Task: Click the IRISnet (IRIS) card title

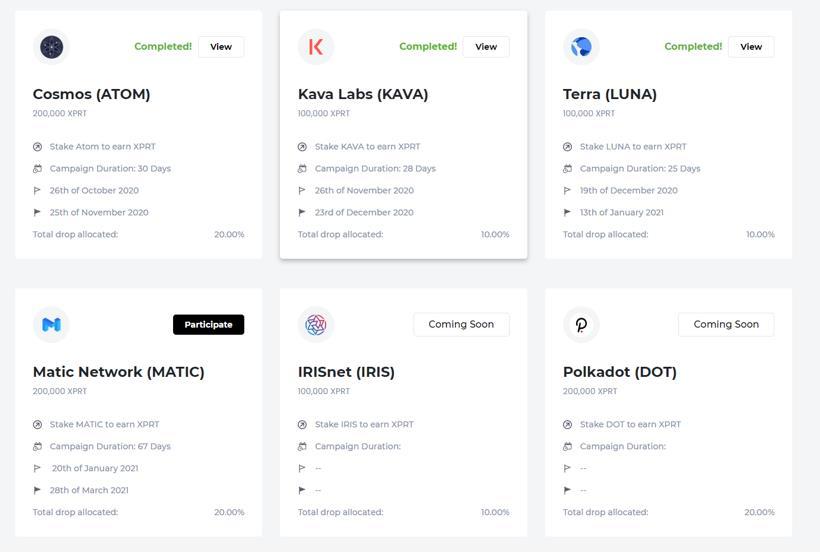Action: 346,372
